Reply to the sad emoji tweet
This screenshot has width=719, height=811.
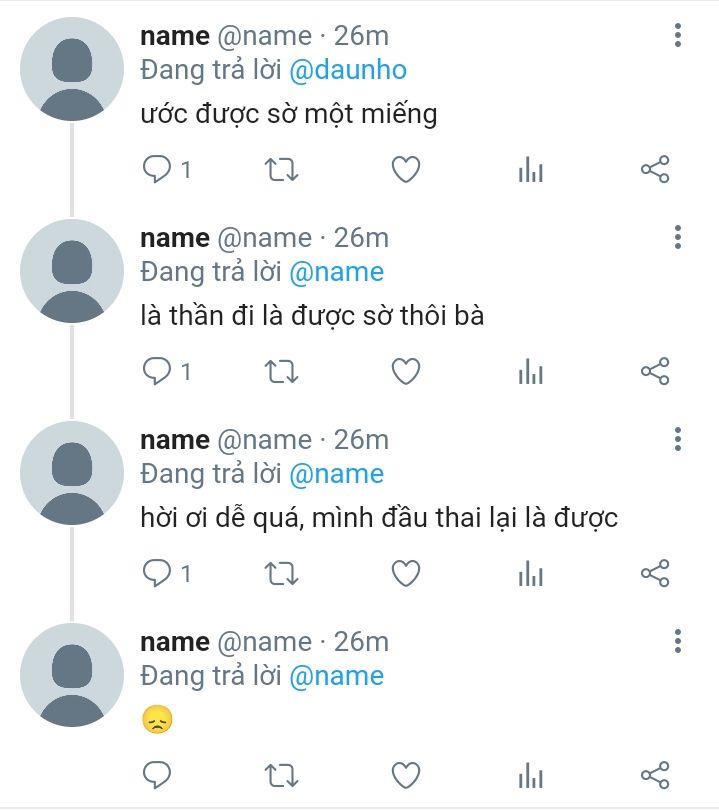(156, 775)
